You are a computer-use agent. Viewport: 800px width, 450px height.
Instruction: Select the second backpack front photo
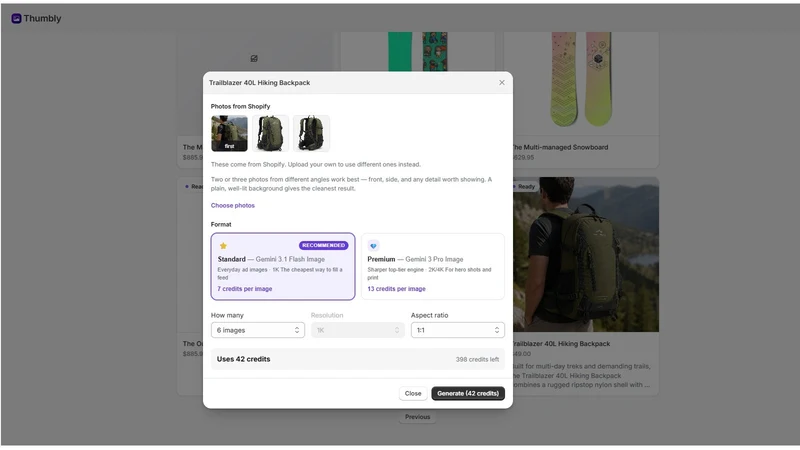click(270, 133)
